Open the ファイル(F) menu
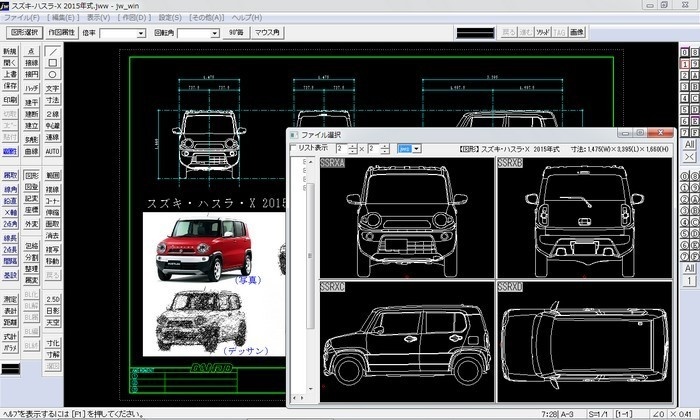This screenshot has height=420, width=700. point(21,17)
